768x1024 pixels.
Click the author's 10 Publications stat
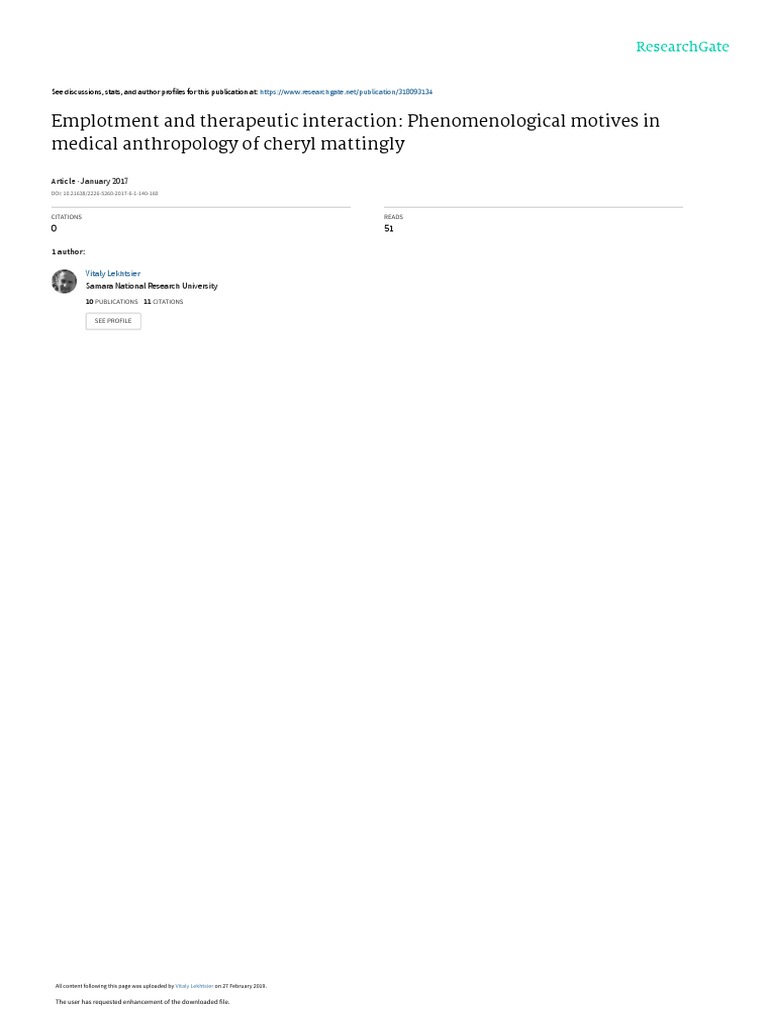[x=112, y=301]
